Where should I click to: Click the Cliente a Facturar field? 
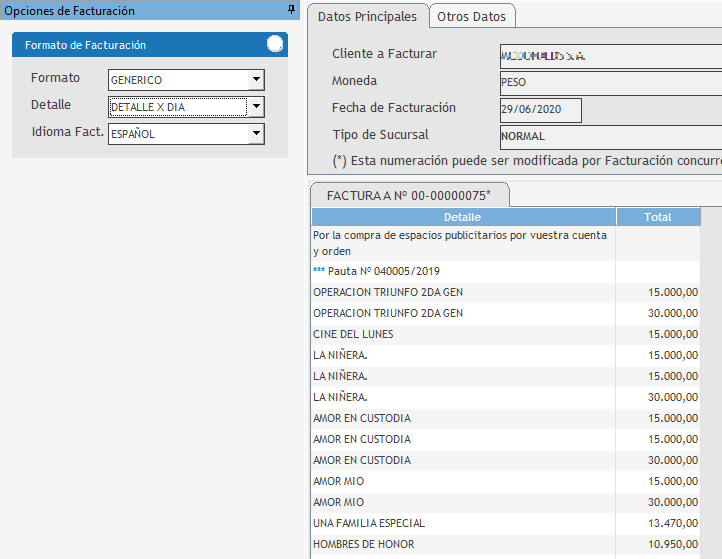(x=610, y=56)
